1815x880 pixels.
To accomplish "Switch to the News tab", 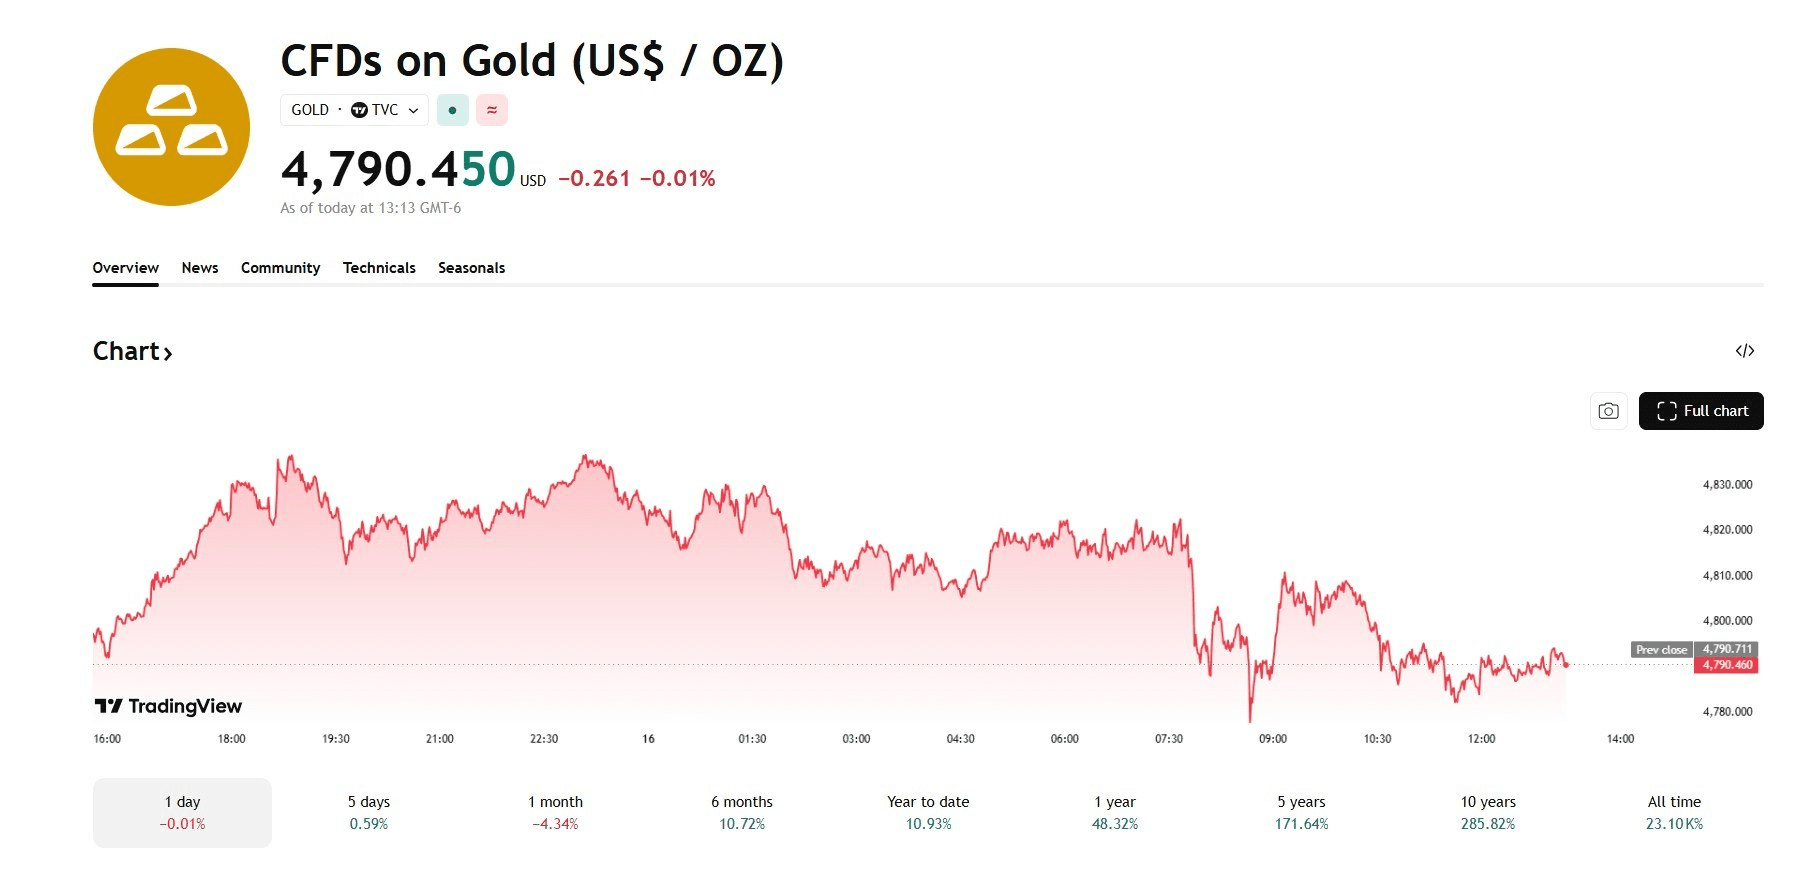I will pyautogui.click(x=200, y=268).
